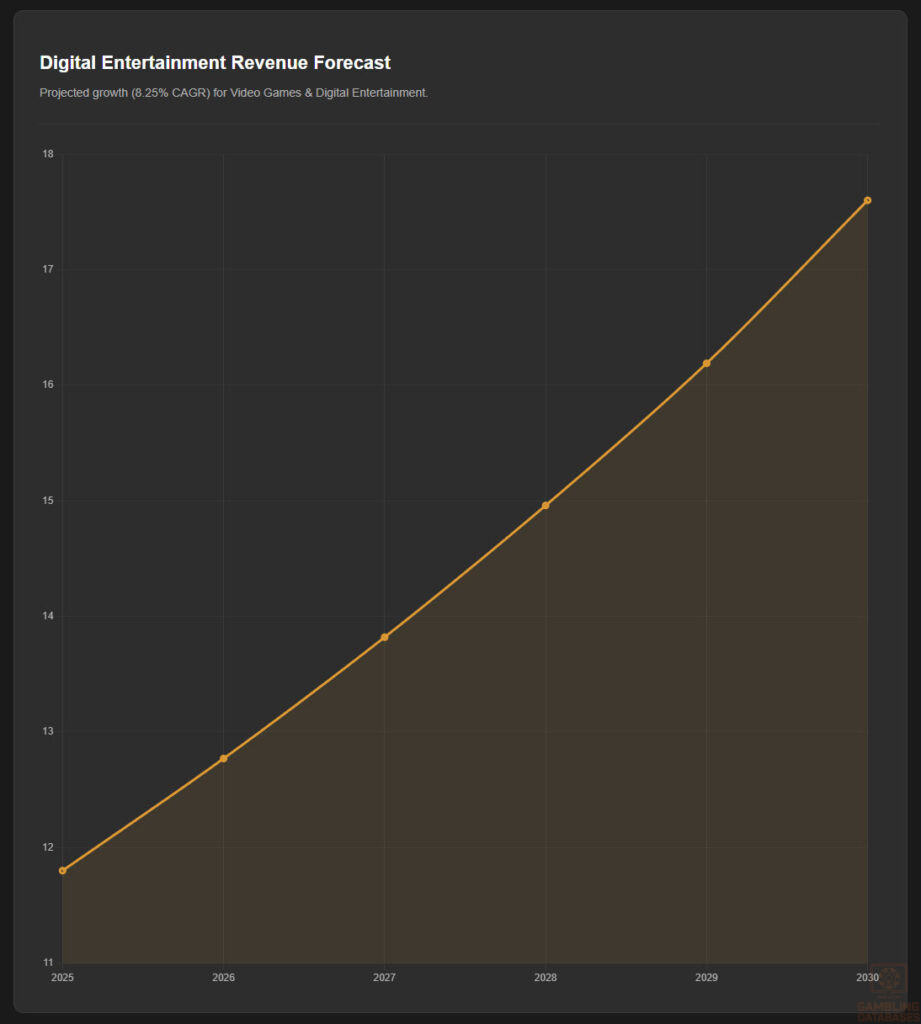Viewport: 921px width, 1024px height.
Task: Select the 2025 data point marker
Action: coord(62,869)
